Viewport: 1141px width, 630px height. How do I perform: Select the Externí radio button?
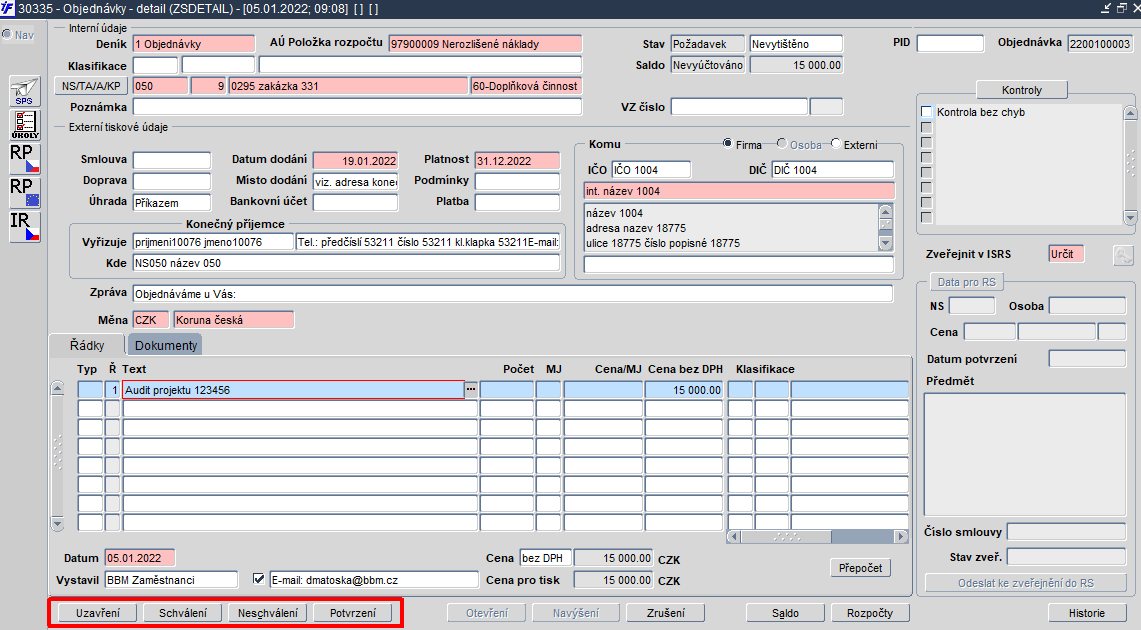[835, 143]
